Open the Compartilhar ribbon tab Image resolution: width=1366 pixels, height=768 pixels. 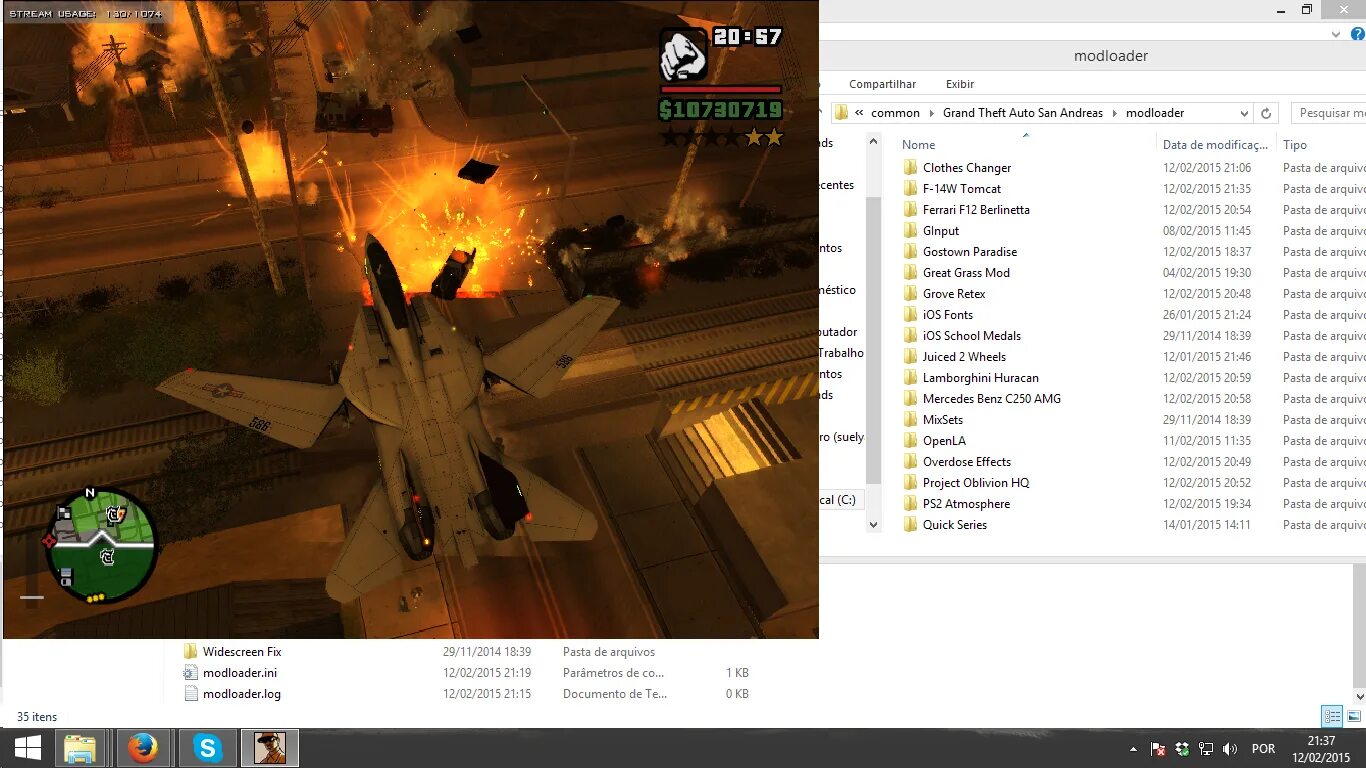882,84
